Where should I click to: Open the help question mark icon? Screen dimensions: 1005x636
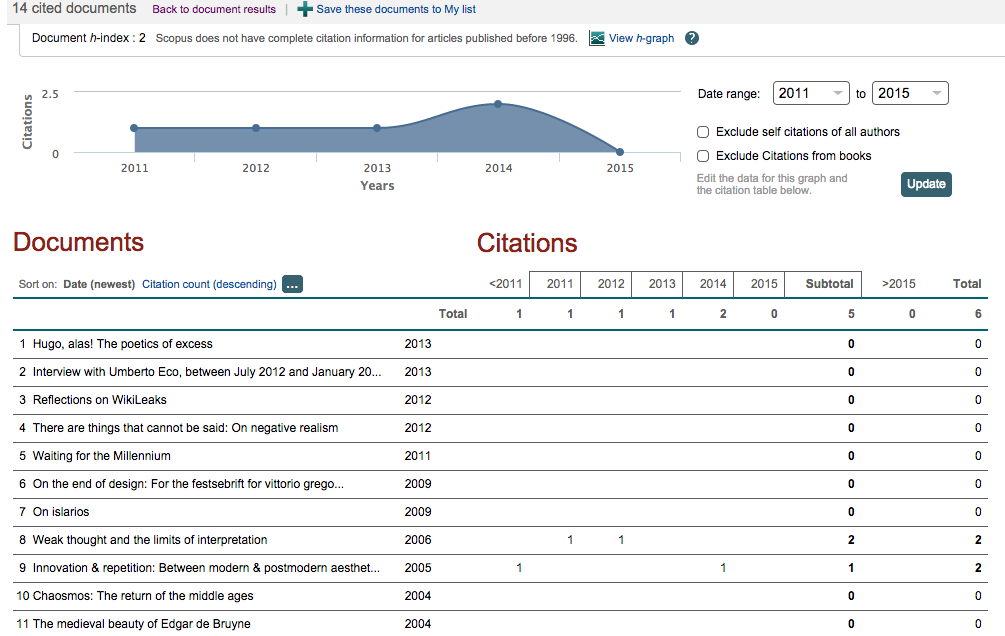point(691,39)
